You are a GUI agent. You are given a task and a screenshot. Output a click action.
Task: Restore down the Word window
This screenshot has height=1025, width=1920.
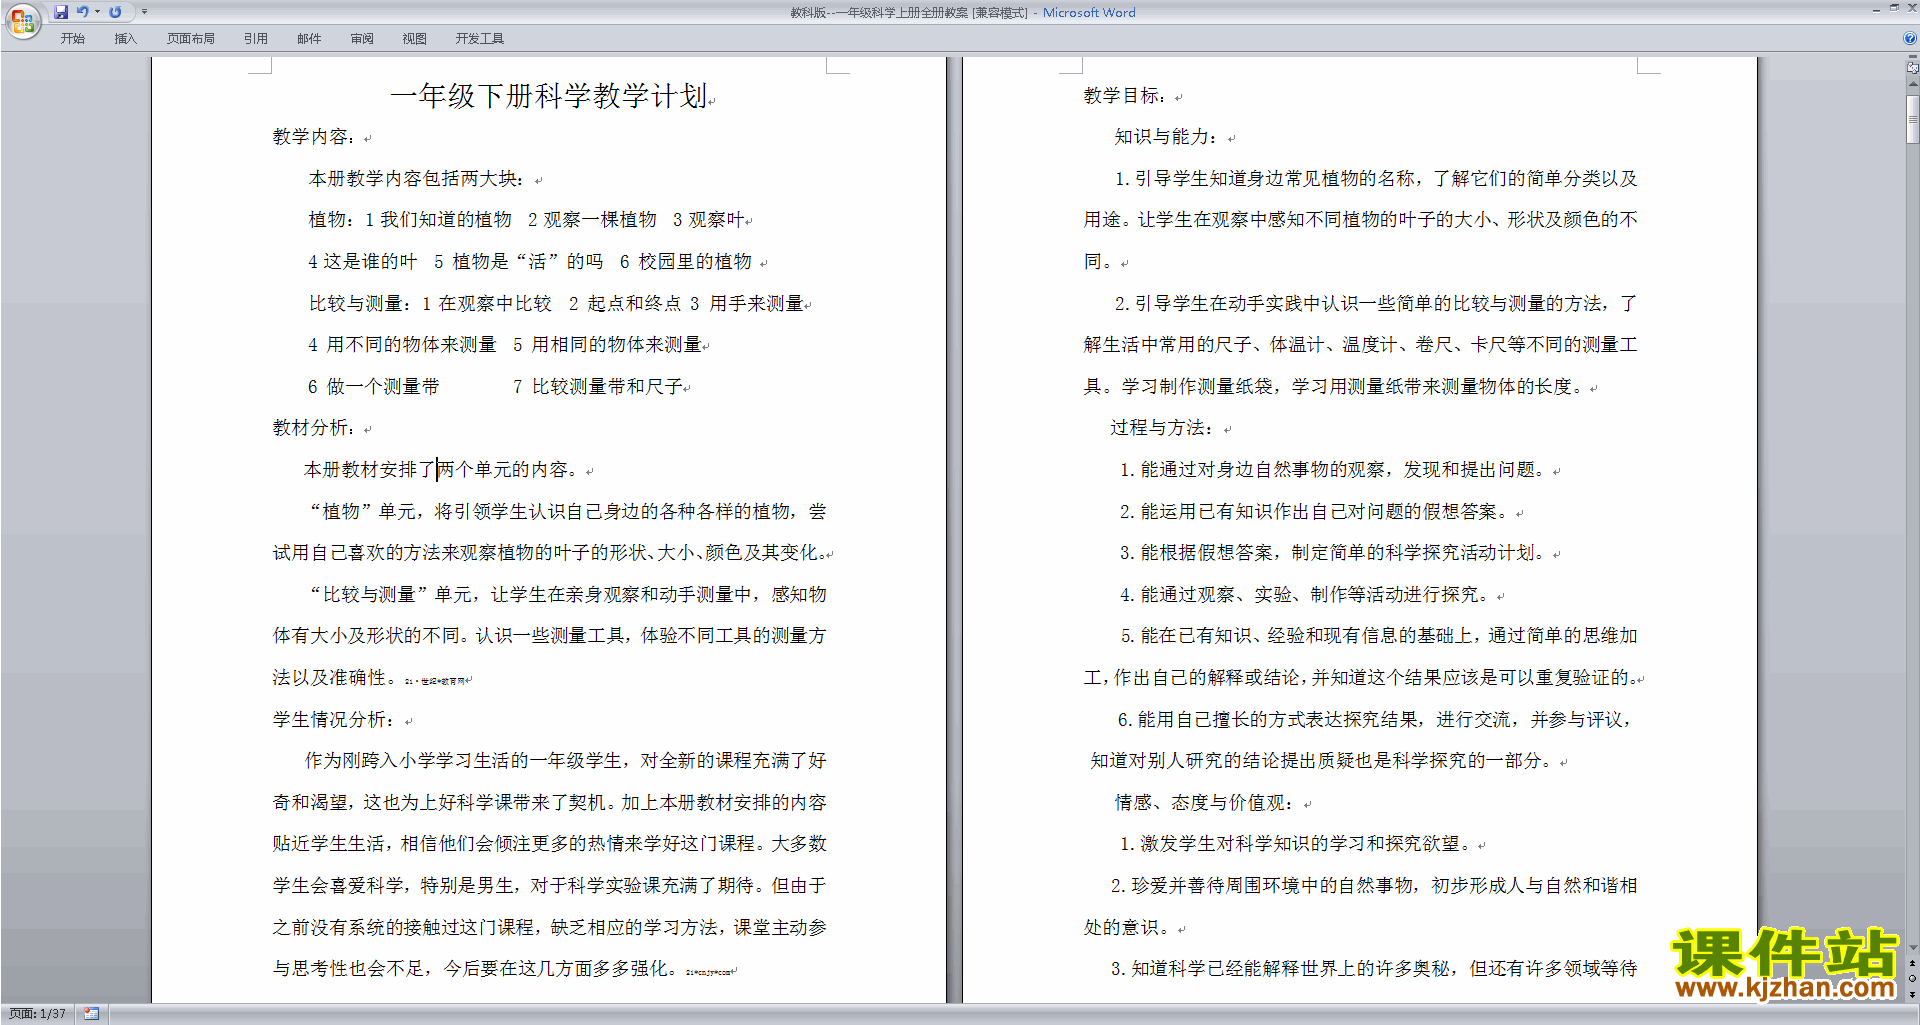coord(1894,8)
